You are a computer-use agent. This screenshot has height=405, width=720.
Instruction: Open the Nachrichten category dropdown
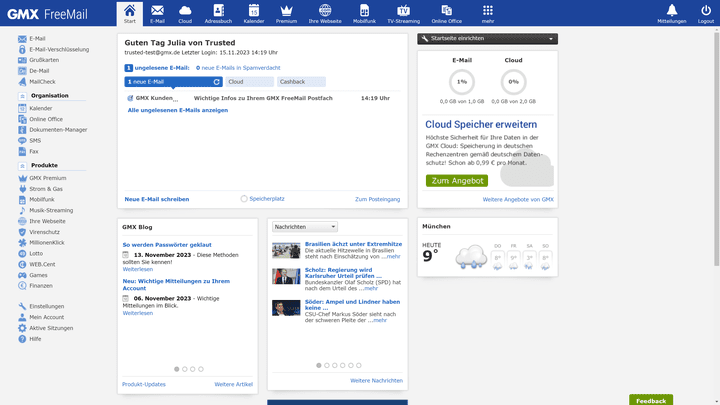[305, 227]
